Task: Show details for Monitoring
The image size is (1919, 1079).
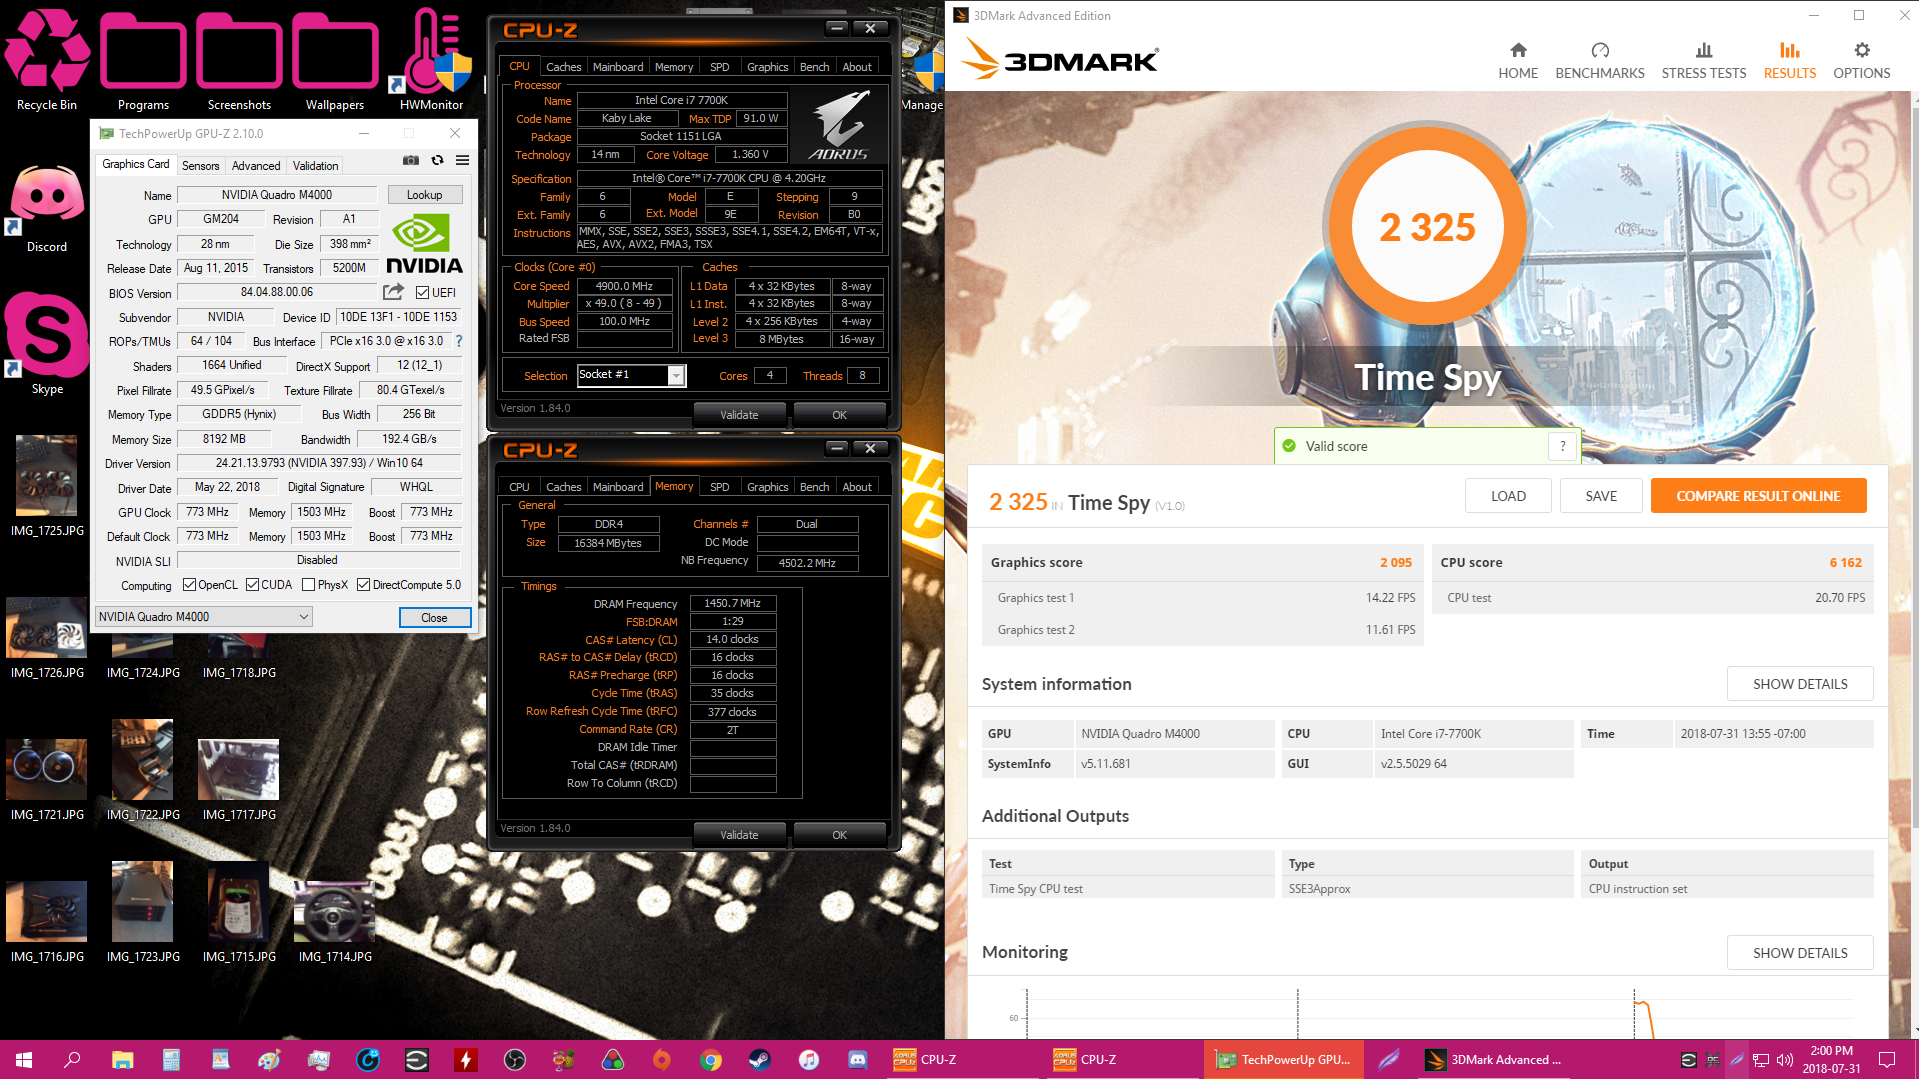Action: click(1800, 953)
